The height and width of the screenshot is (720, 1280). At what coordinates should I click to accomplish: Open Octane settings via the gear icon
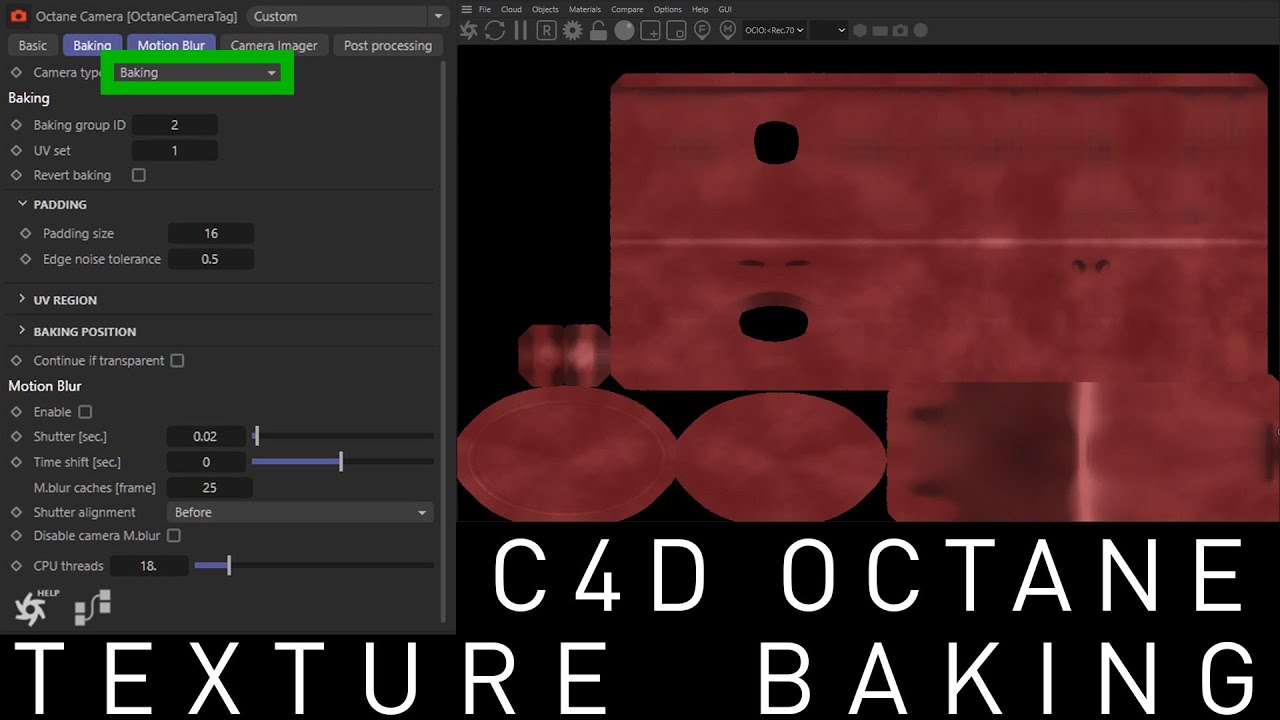(572, 30)
